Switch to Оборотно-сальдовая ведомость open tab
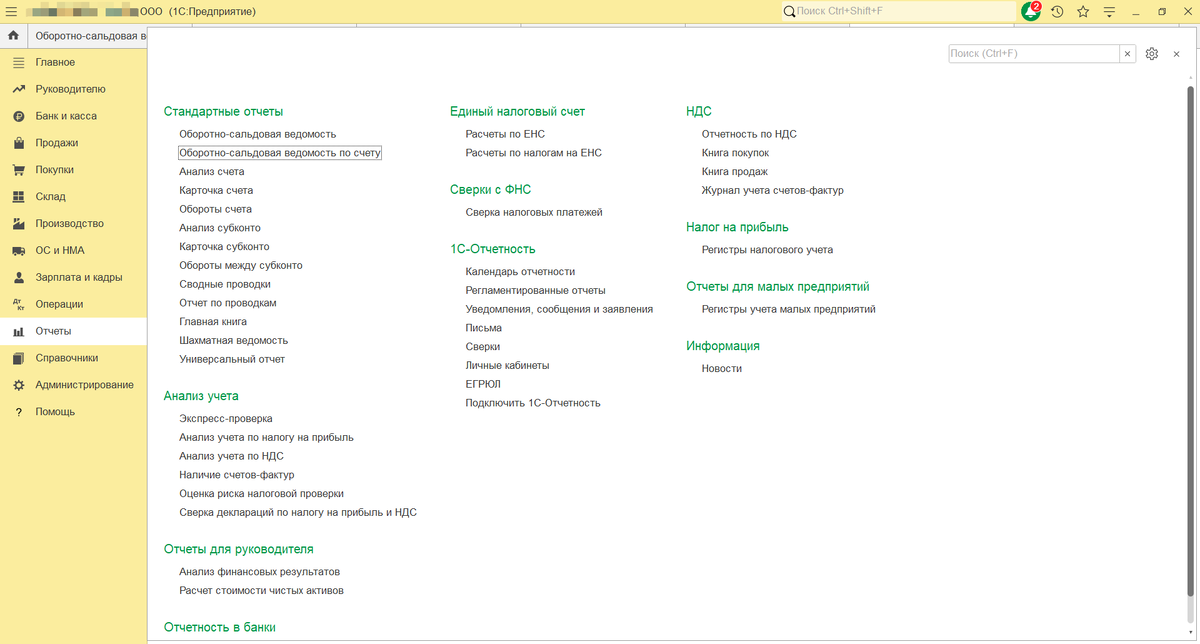Image resolution: width=1200 pixels, height=644 pixels. tap(88, 36)
